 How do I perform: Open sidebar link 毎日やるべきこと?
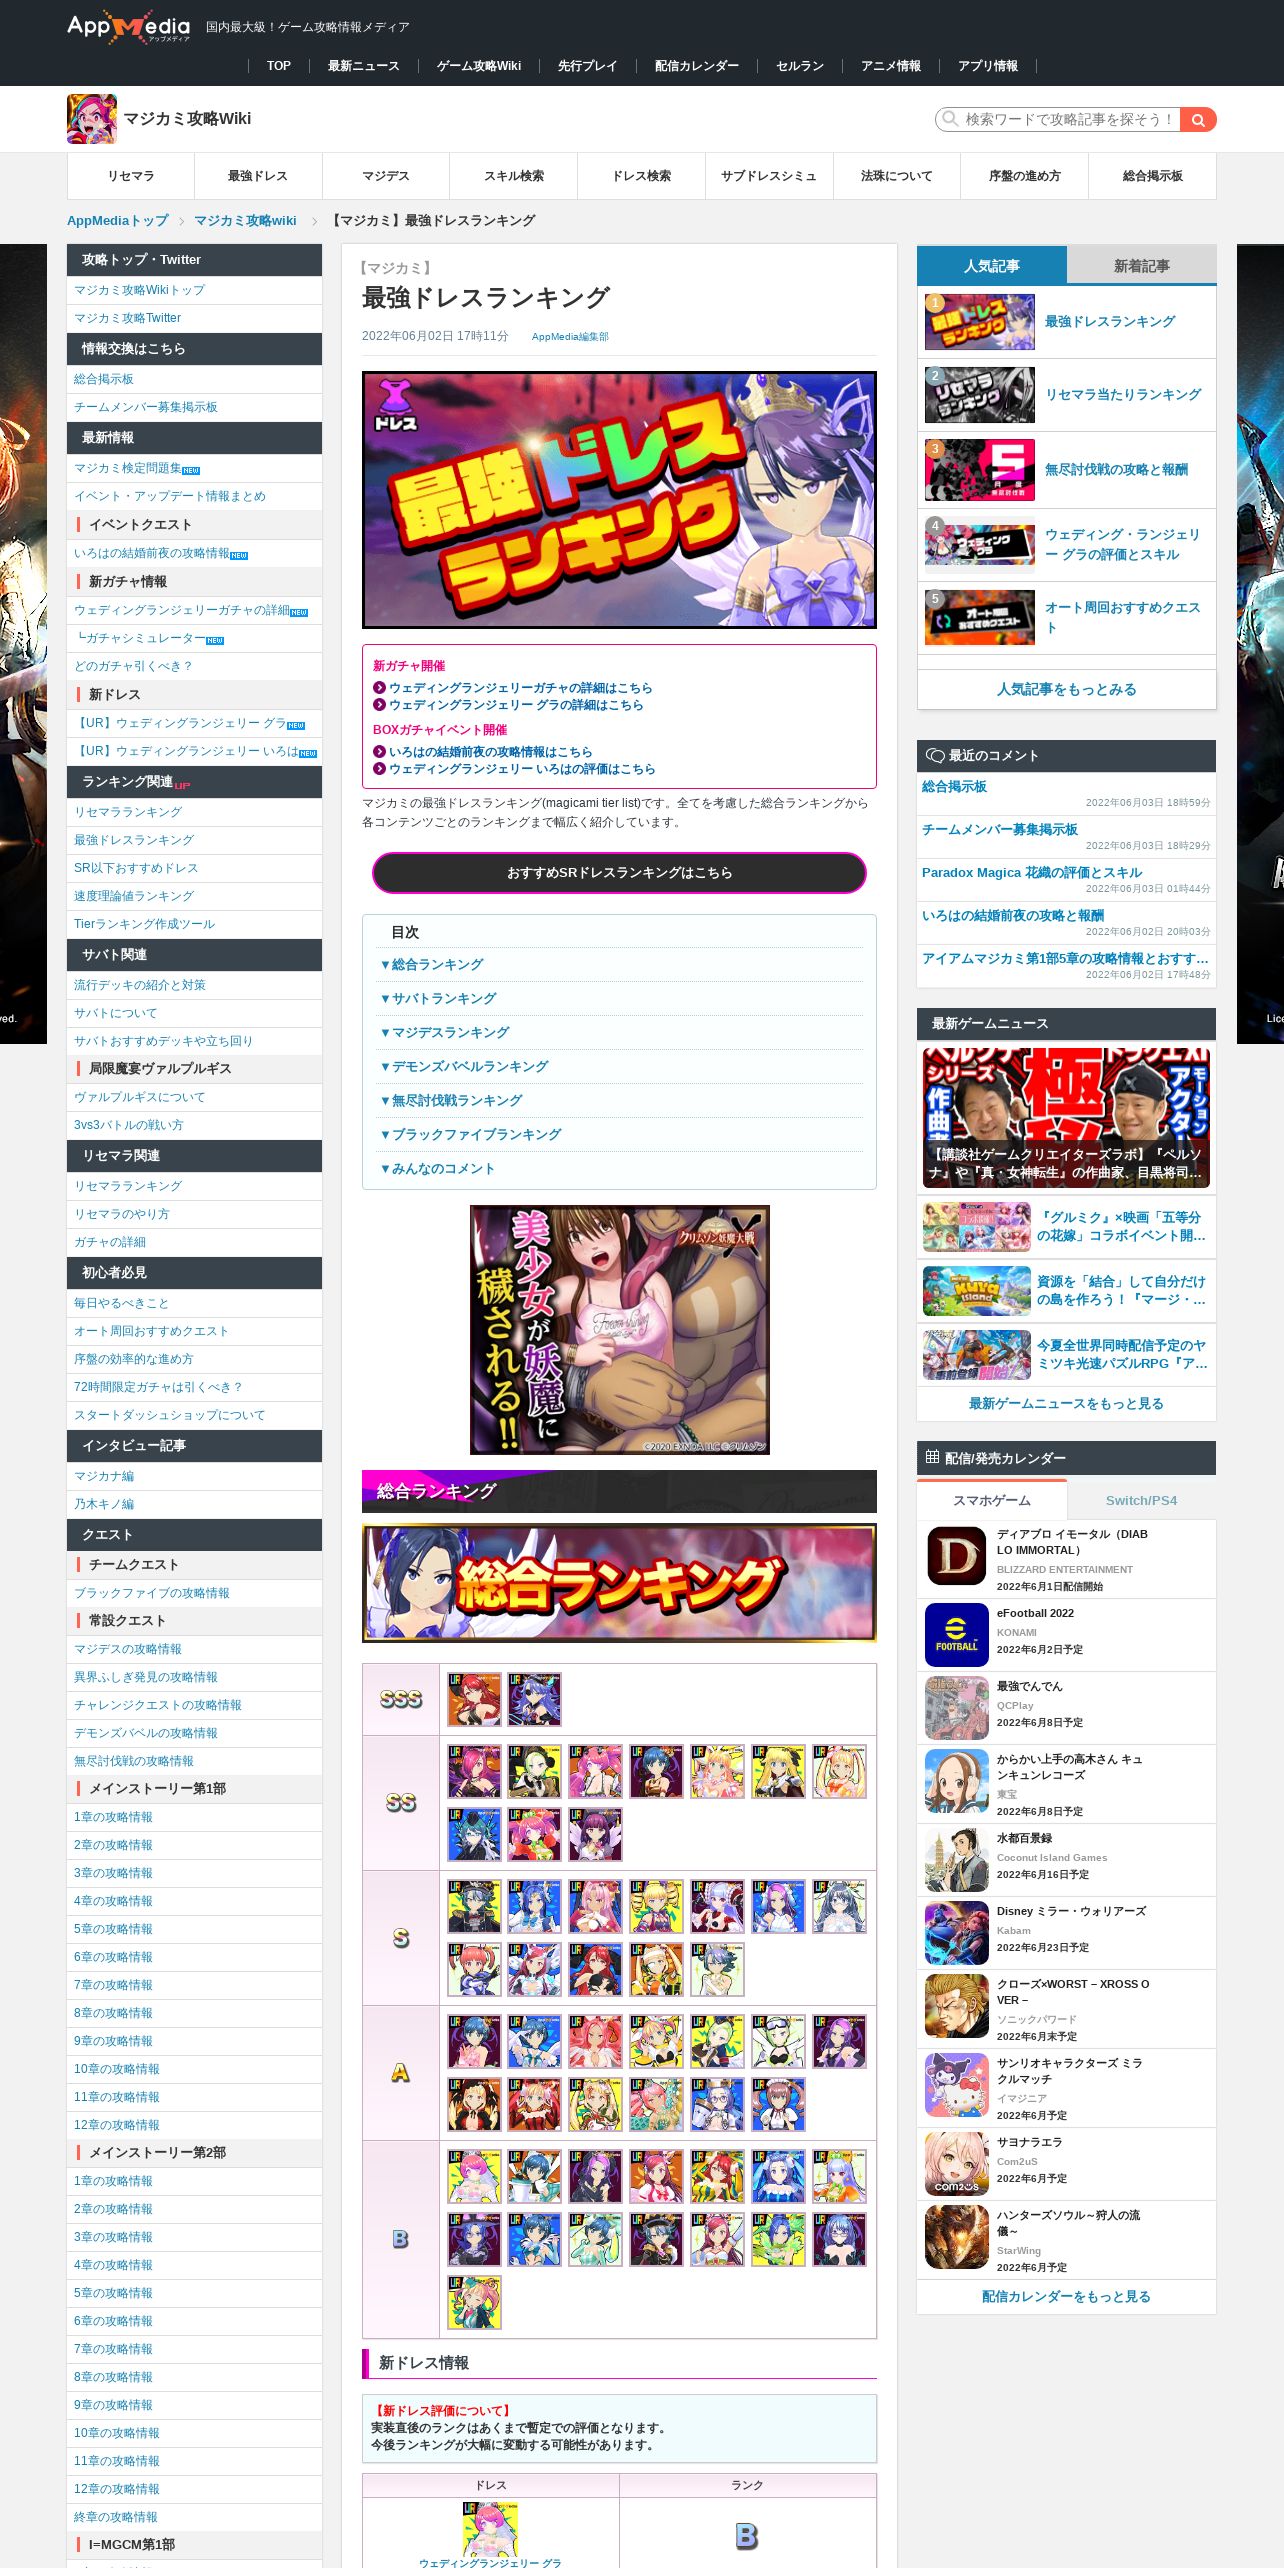pos(121,1303)
